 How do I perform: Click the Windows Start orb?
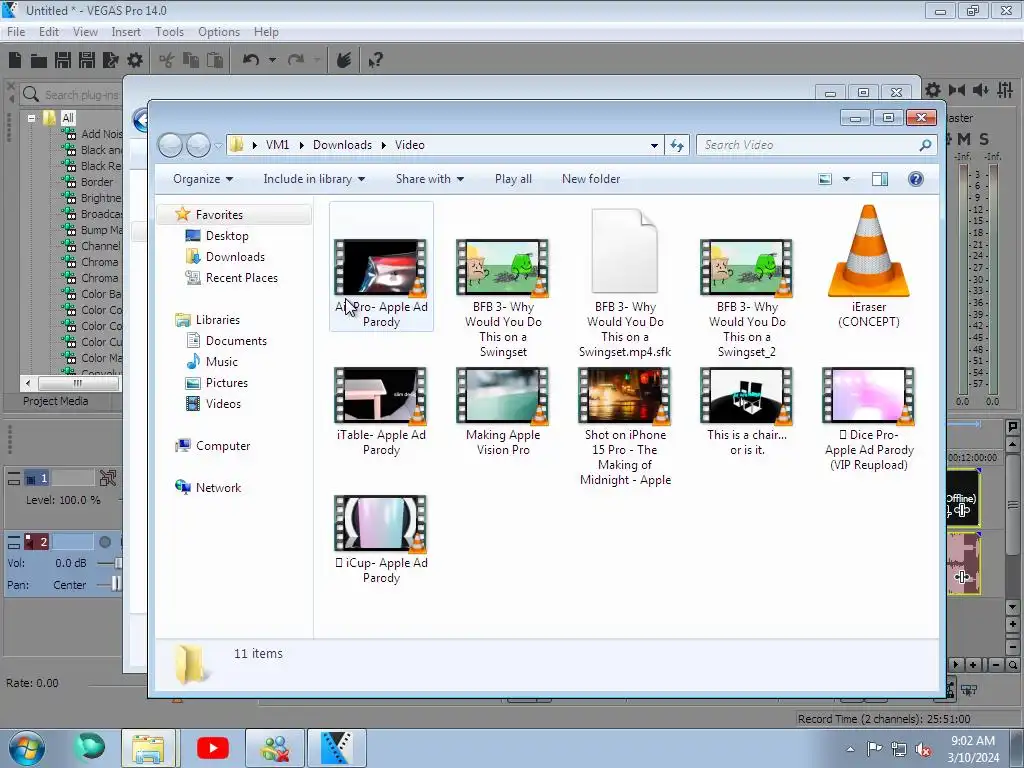[x=27, y=748]
